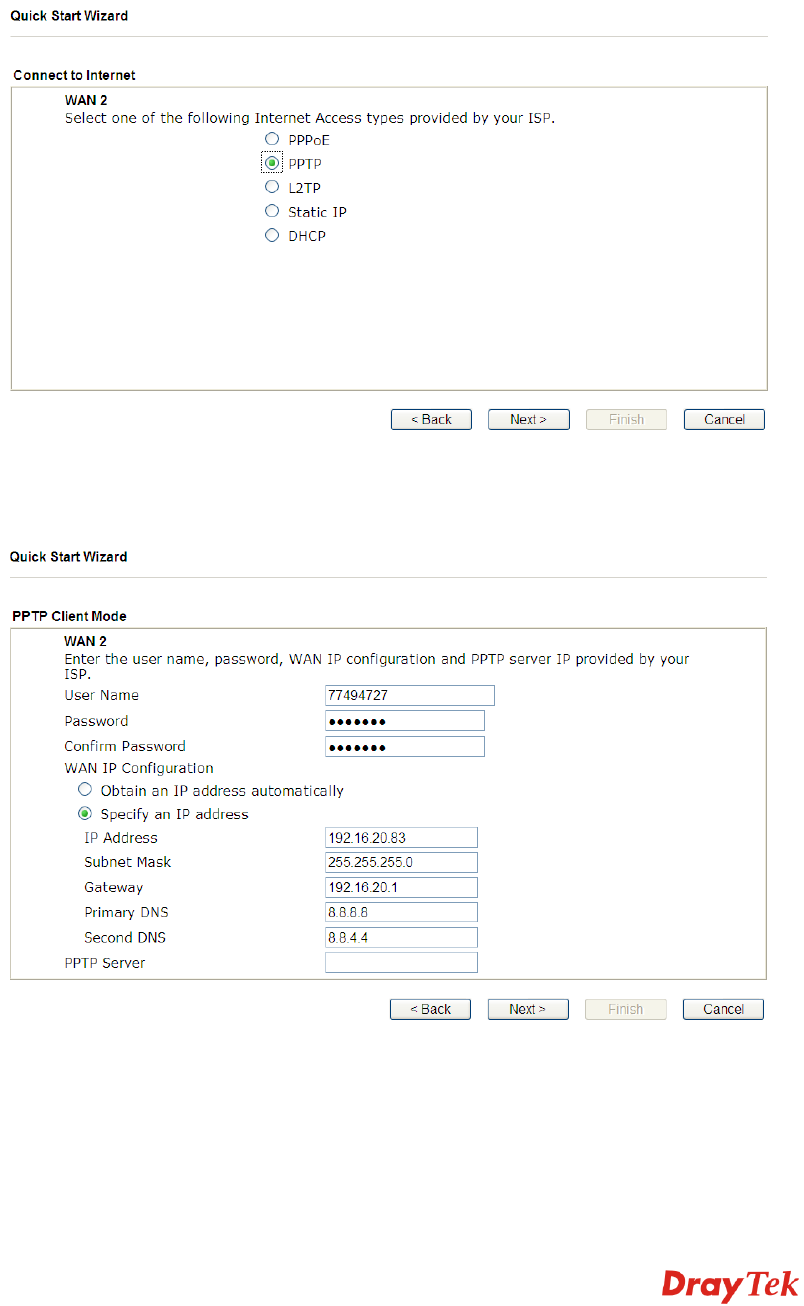Image resolution: width=804 pixels, height=1306 pixels.
Task: Click the 'WAN IP Configuration' label
Action: pyautogui.click(x=139, y=769)
